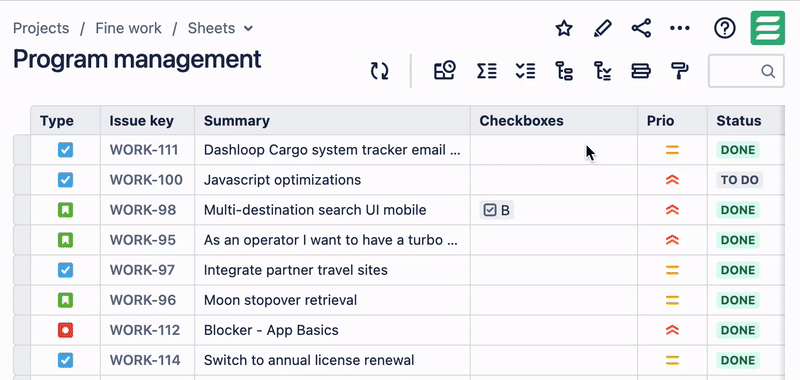Open the paint roller formatting icon
The width and height of the screenshot is (800, 380).
pyautogui.click(x=680, y=71)
